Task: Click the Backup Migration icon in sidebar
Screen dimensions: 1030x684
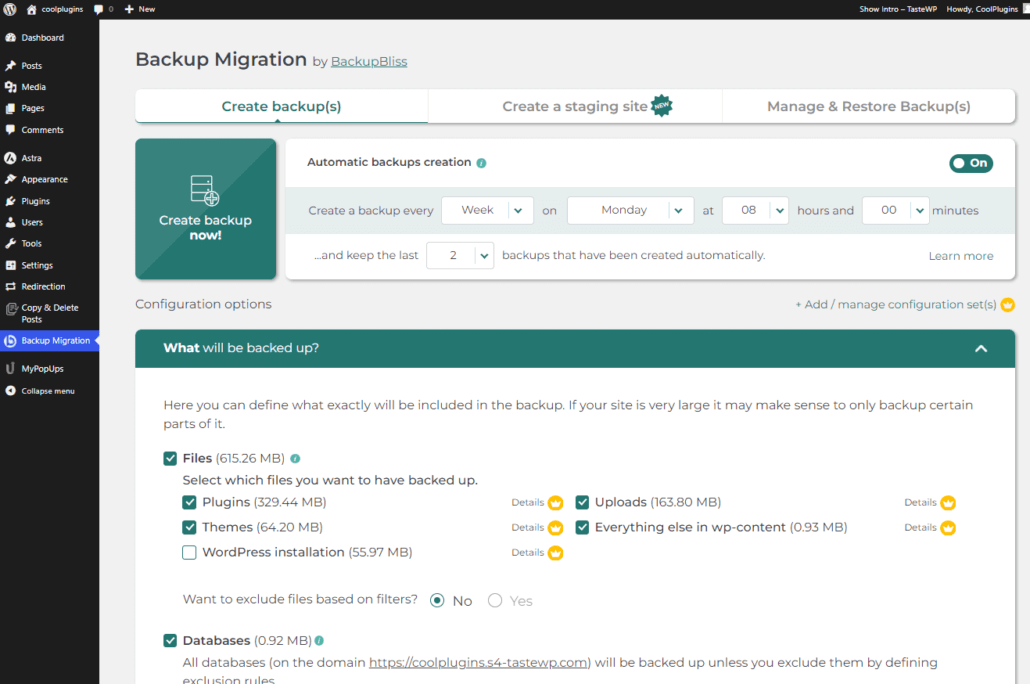Action: 11,340
